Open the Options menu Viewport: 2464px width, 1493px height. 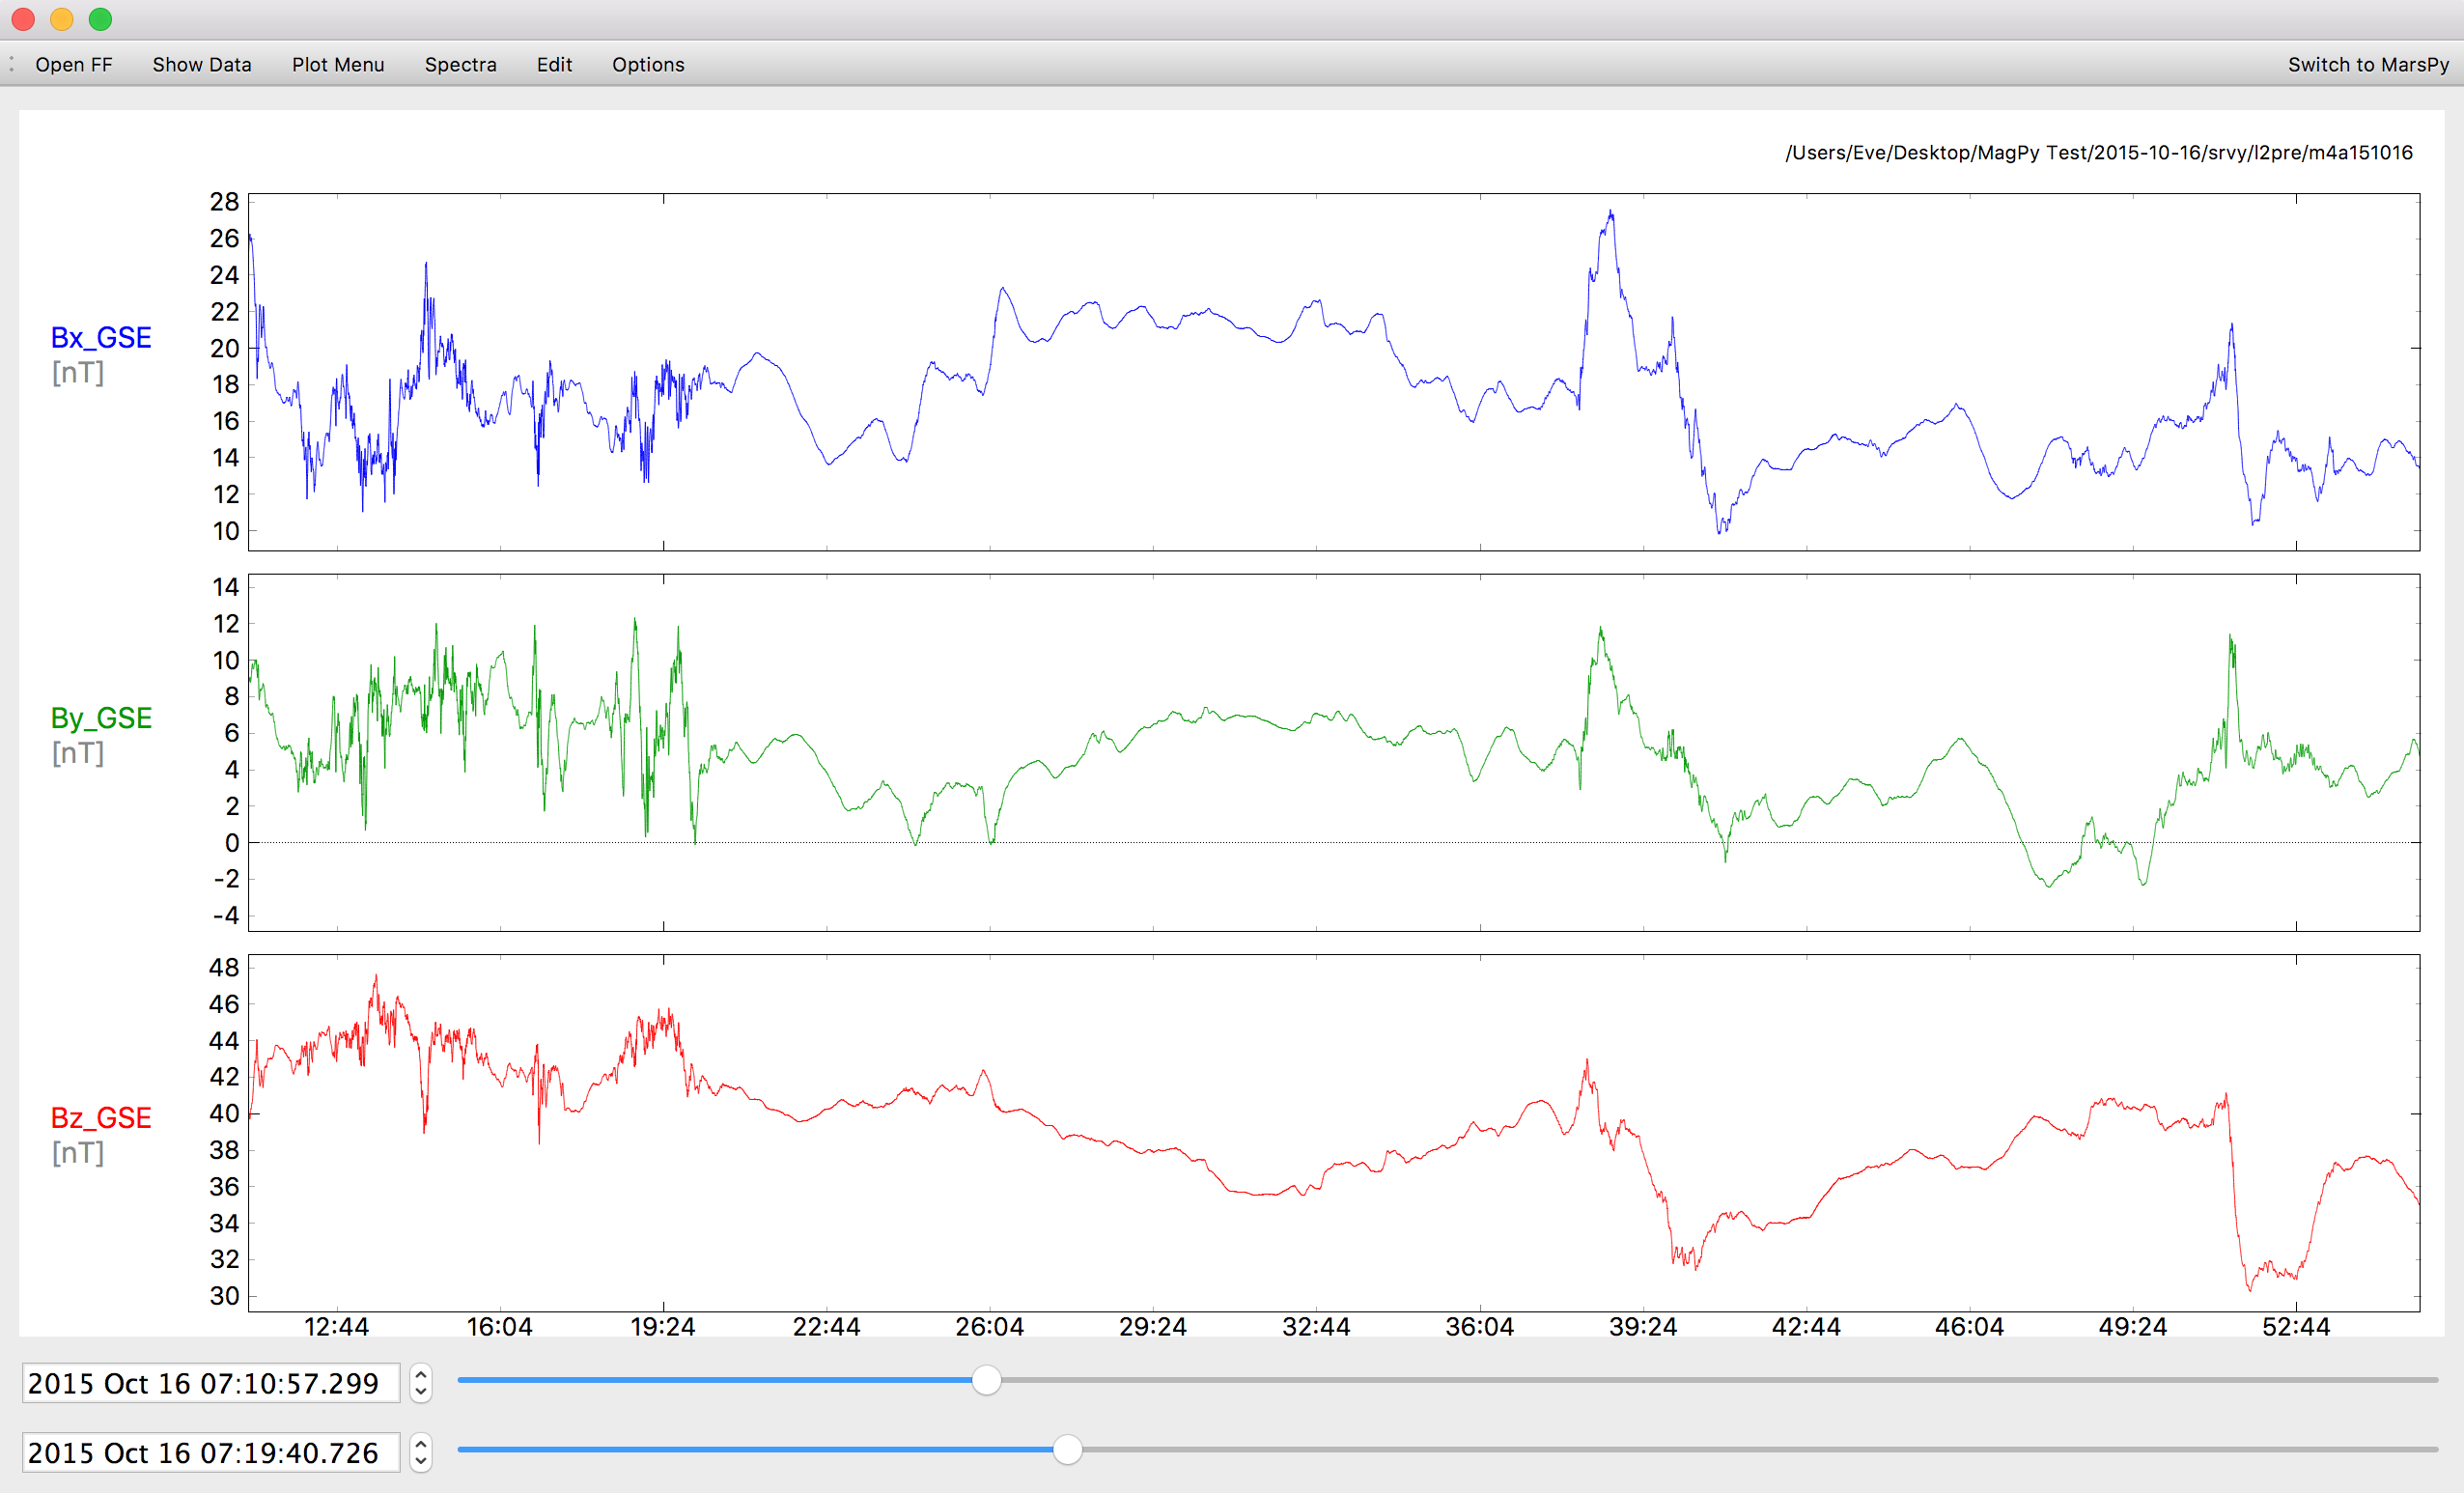tap(648, 64)
